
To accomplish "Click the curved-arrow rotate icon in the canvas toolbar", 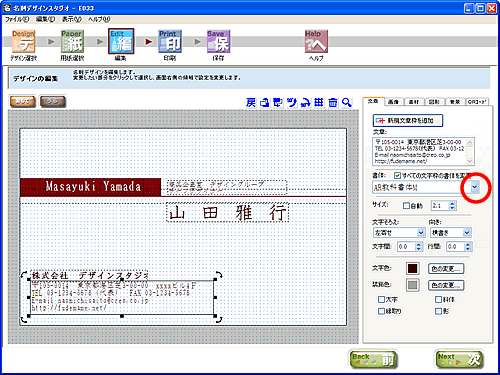I will (305, 102).
